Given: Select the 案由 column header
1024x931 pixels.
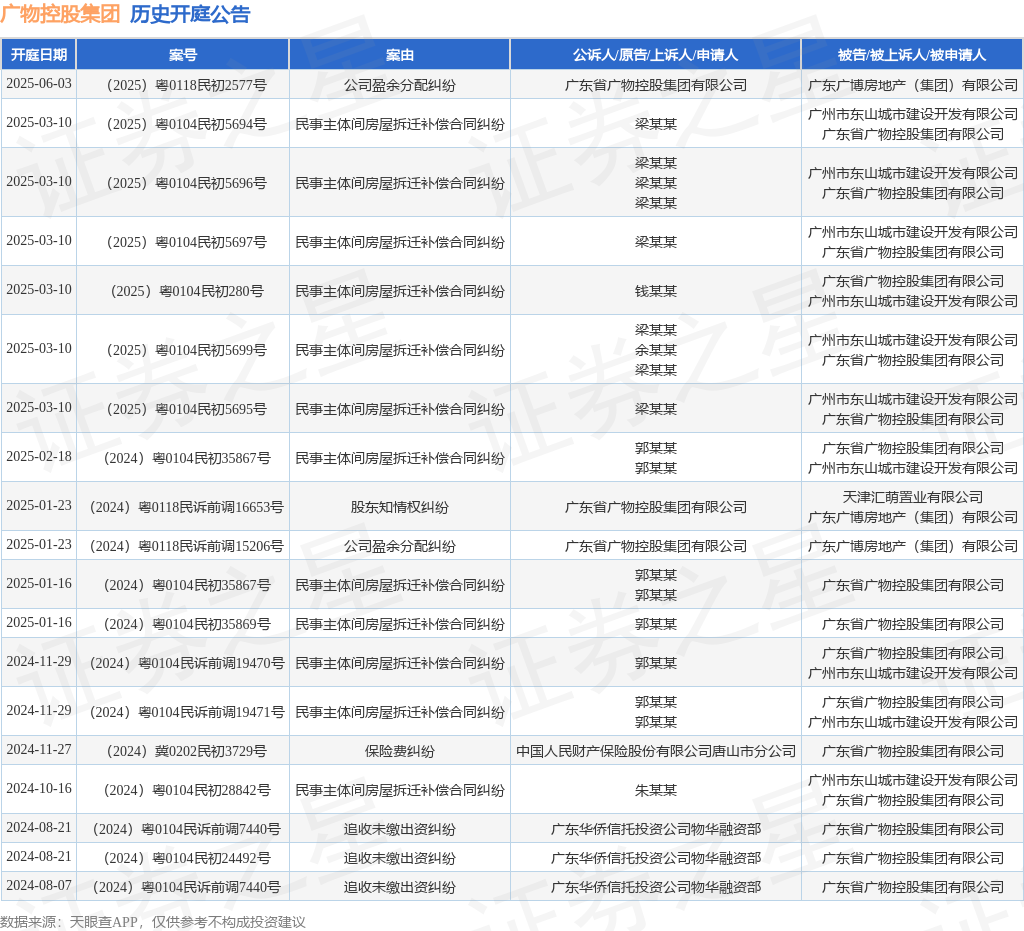Looking at the screenshot, I should [x=400, y=55].
